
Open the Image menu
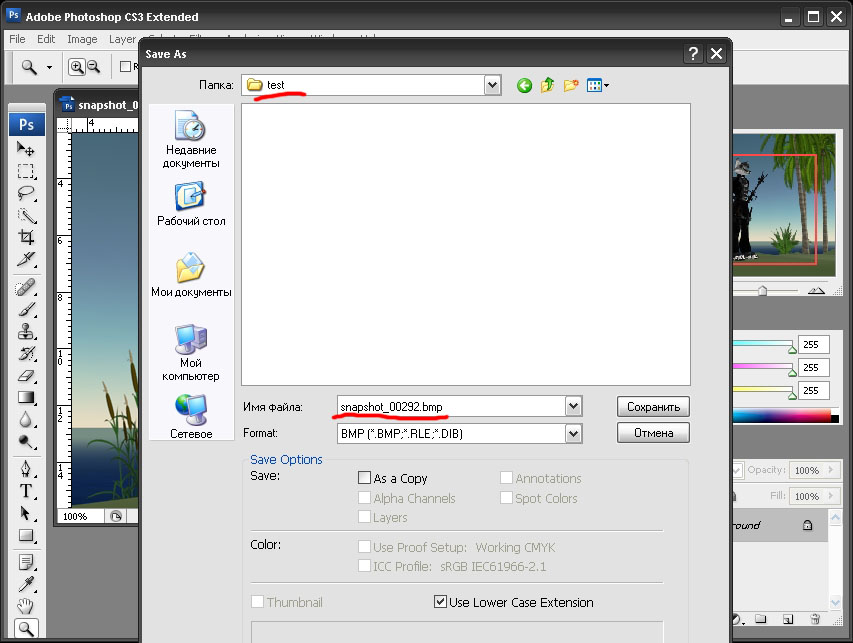pos(82,39)
